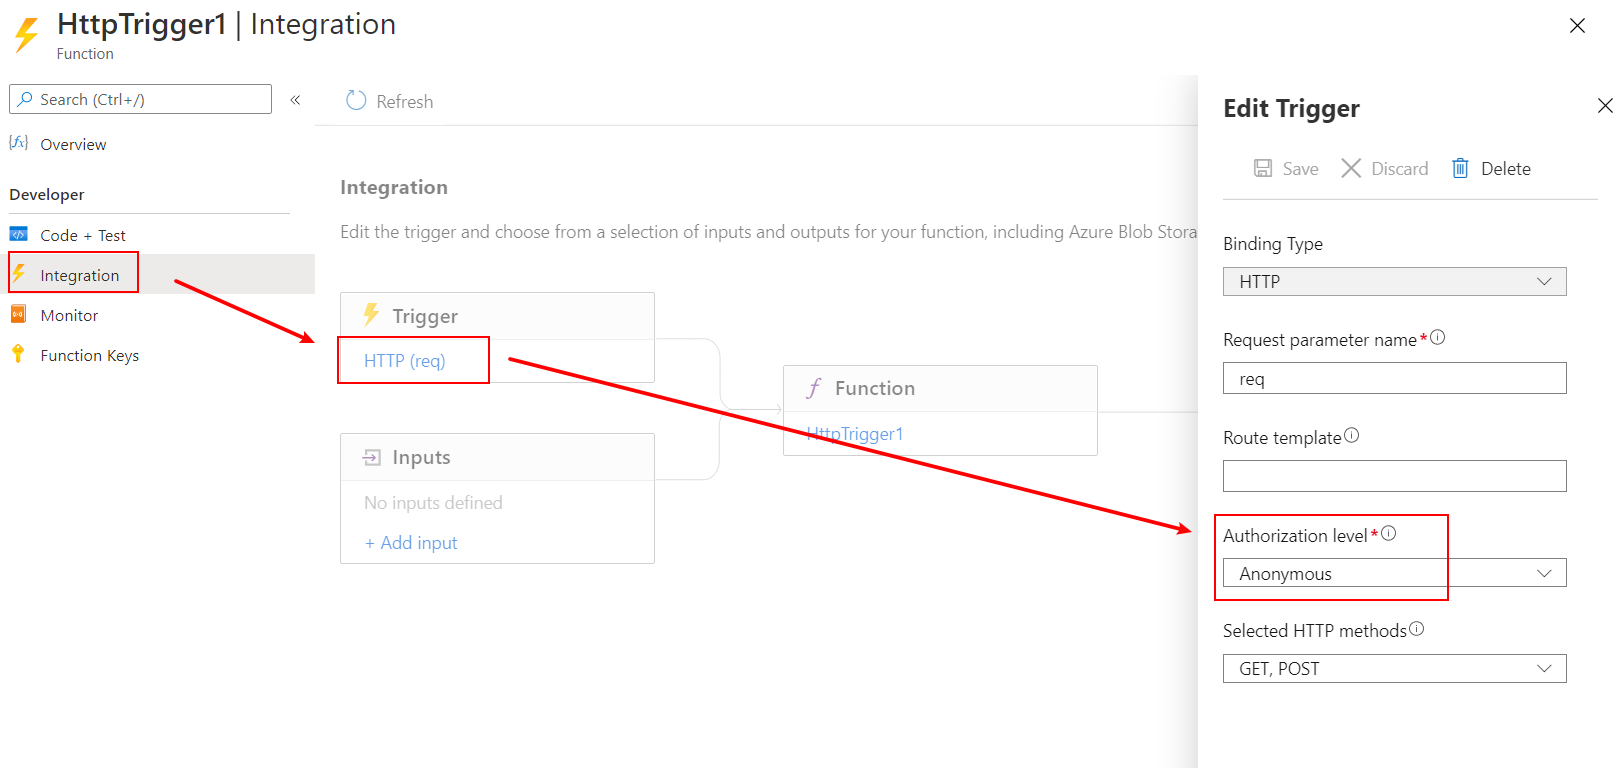
Task: Click the Save disk icon
Action: (1263, 168)
